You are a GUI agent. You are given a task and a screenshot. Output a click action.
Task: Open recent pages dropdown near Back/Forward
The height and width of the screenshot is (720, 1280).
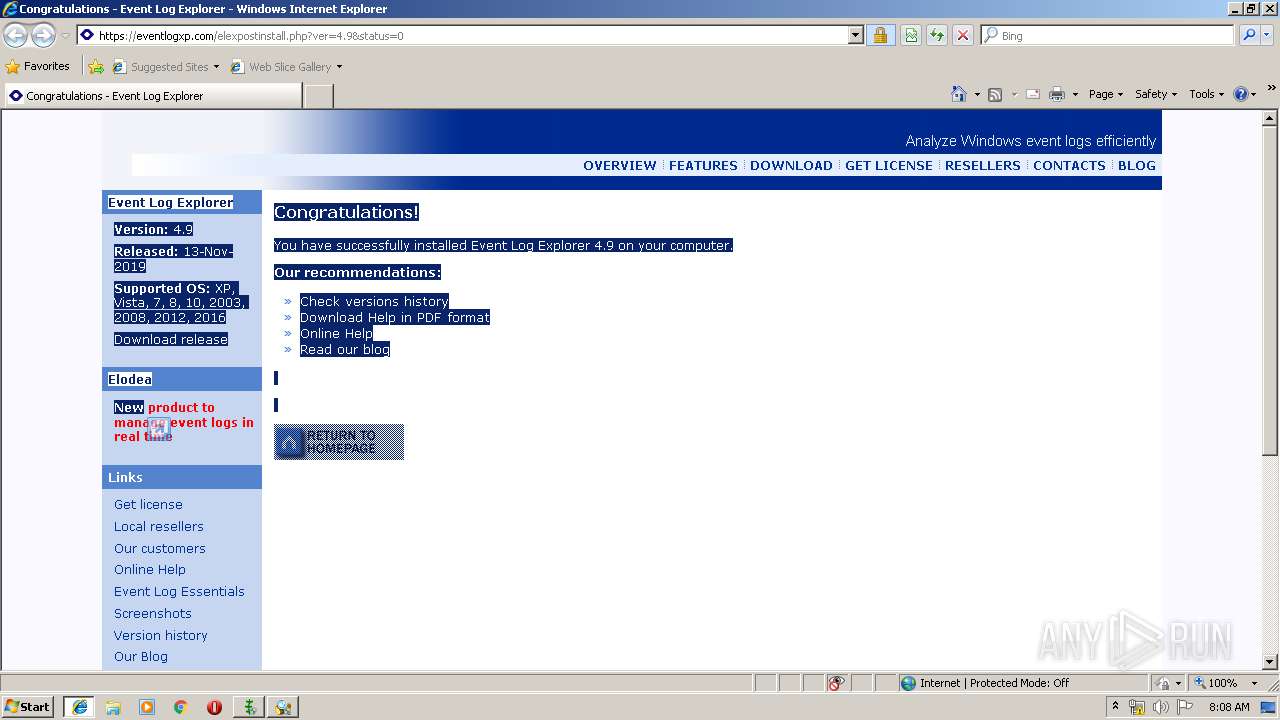65,35
